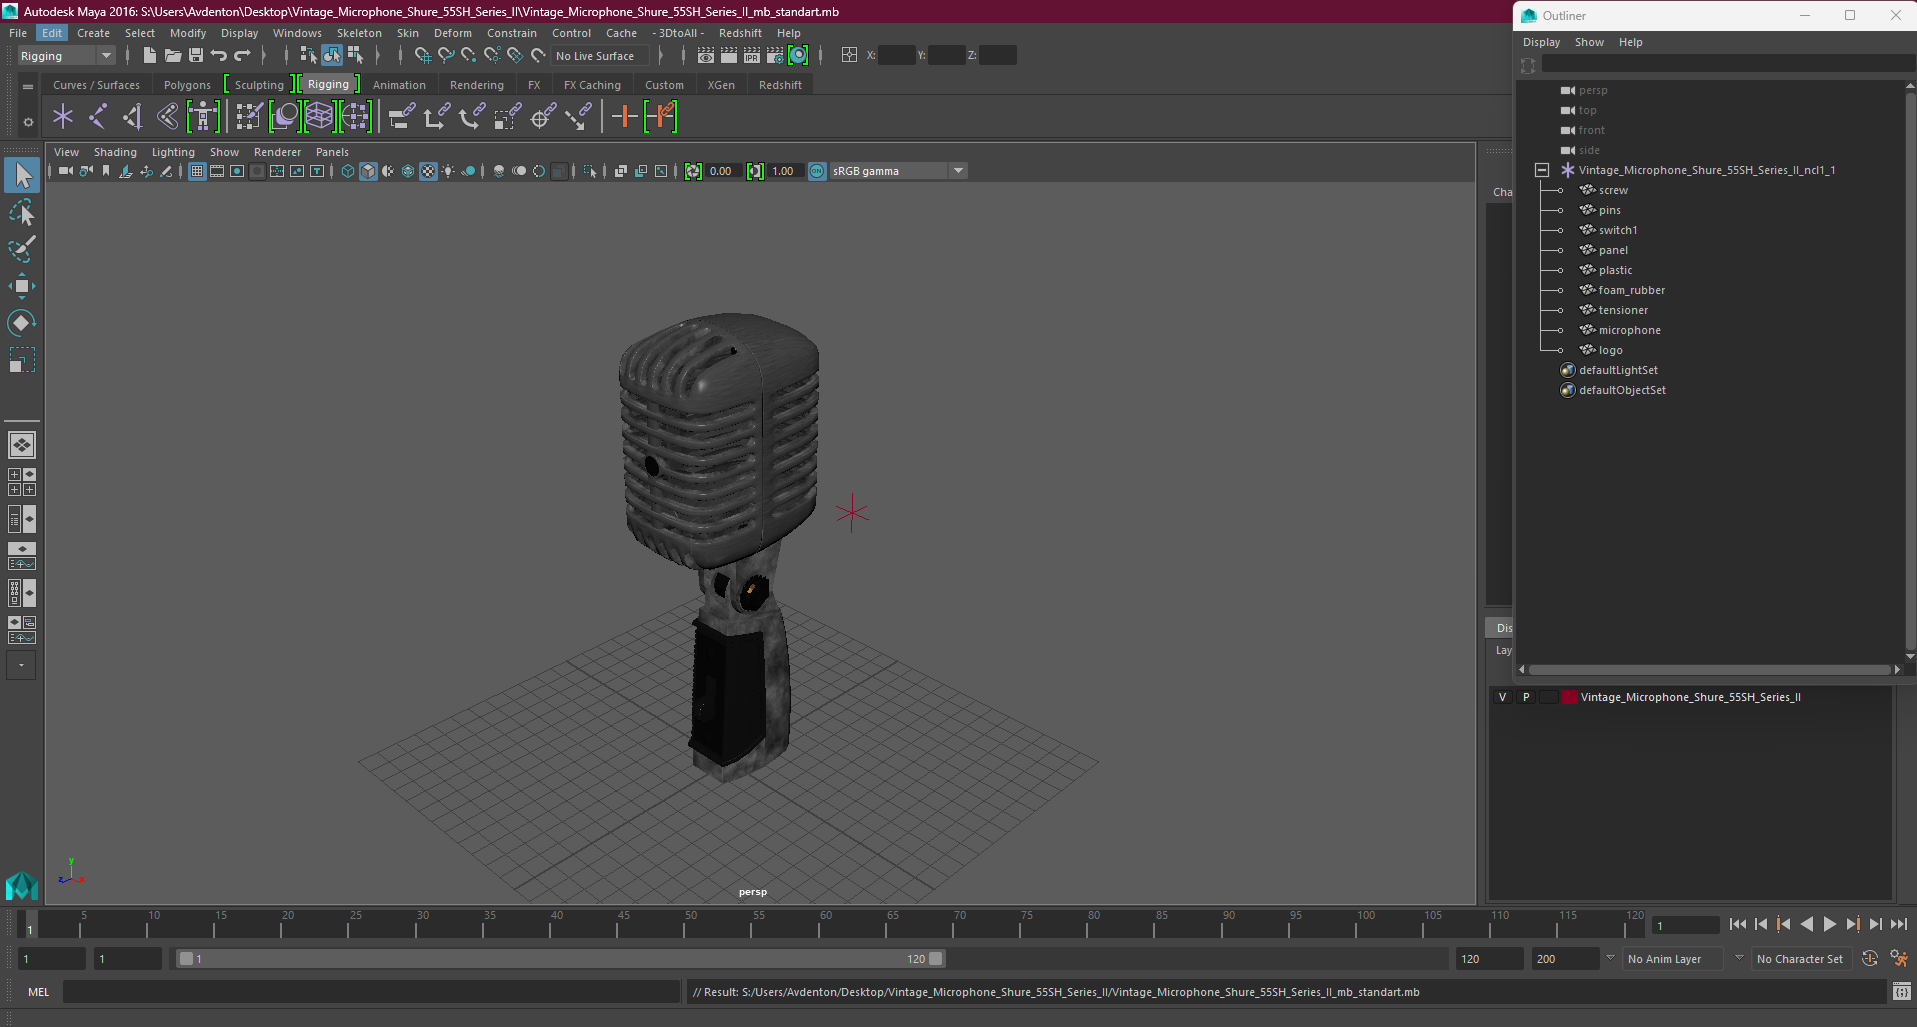
Task: Go to end of playback range
Action: [x=1898, y=925]
